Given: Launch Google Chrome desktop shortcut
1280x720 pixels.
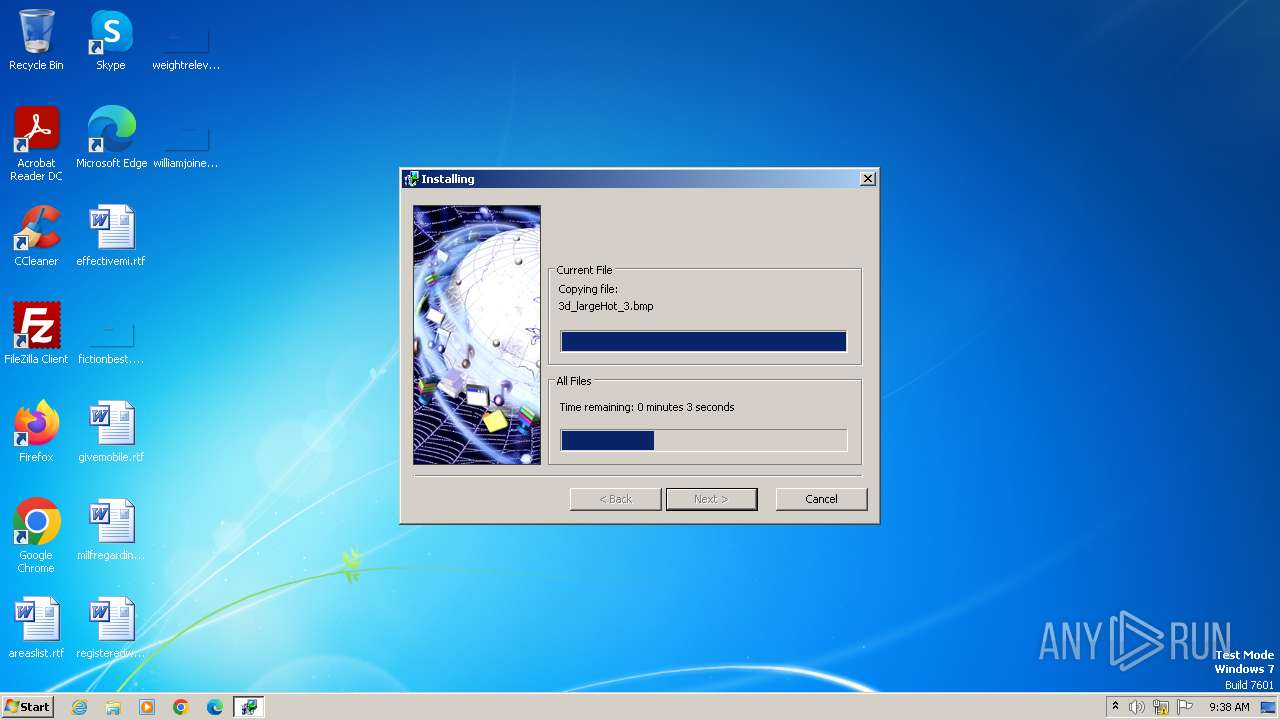Looking at the screenshot, I should tap(36, 536).
